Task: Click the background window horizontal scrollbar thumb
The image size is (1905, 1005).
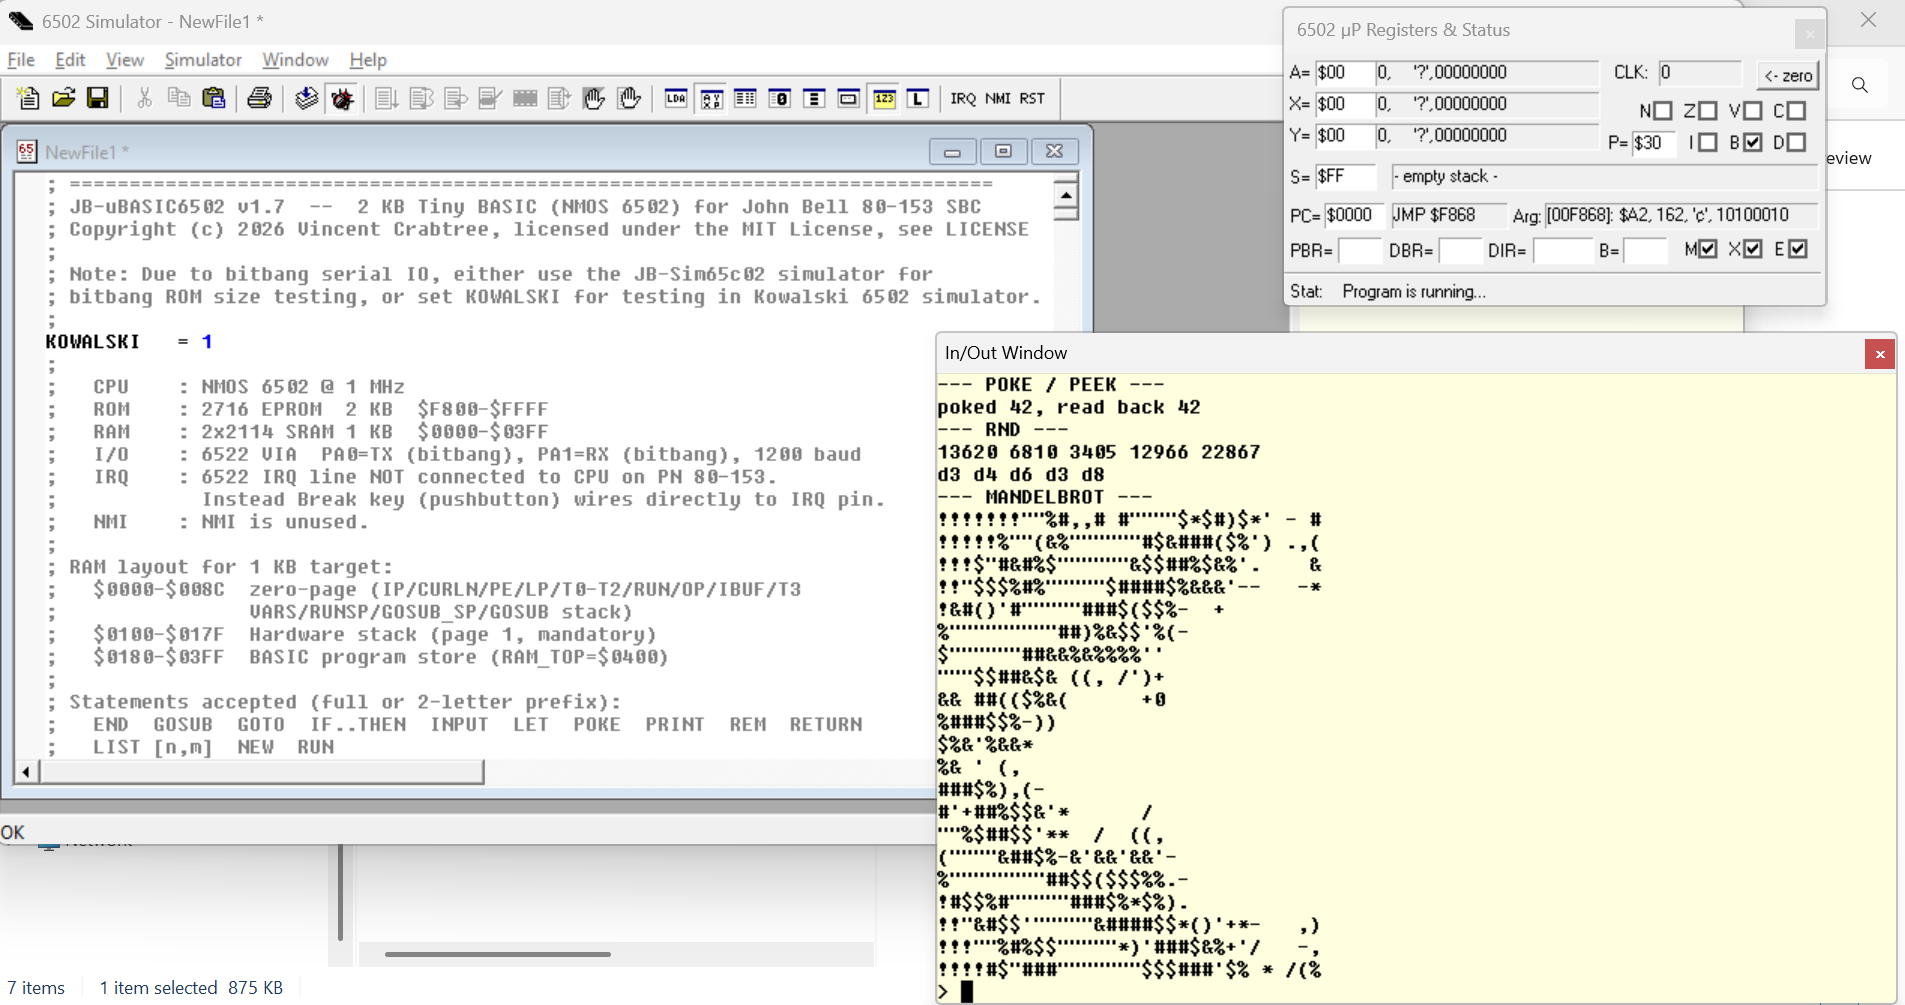Action: point(498,954)
